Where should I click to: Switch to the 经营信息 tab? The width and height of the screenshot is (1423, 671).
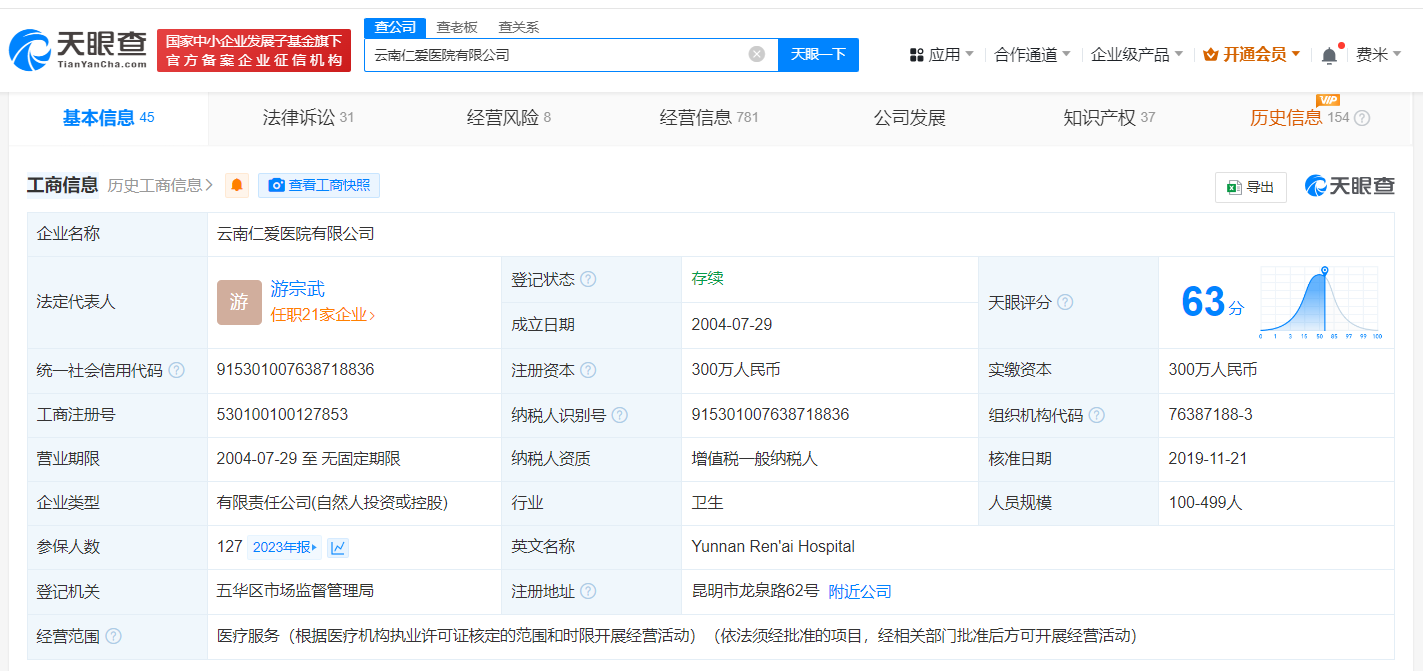709,118
